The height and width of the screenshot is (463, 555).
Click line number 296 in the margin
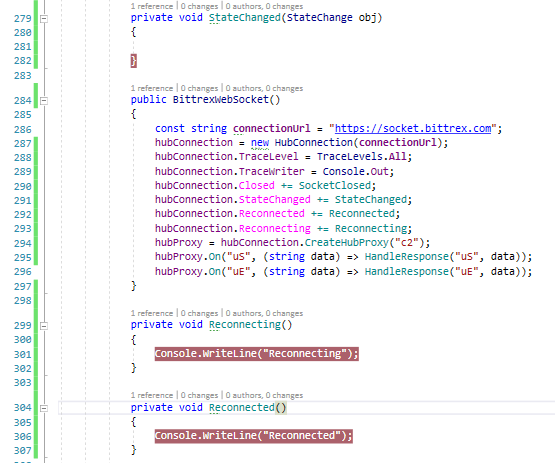point(23,271)
